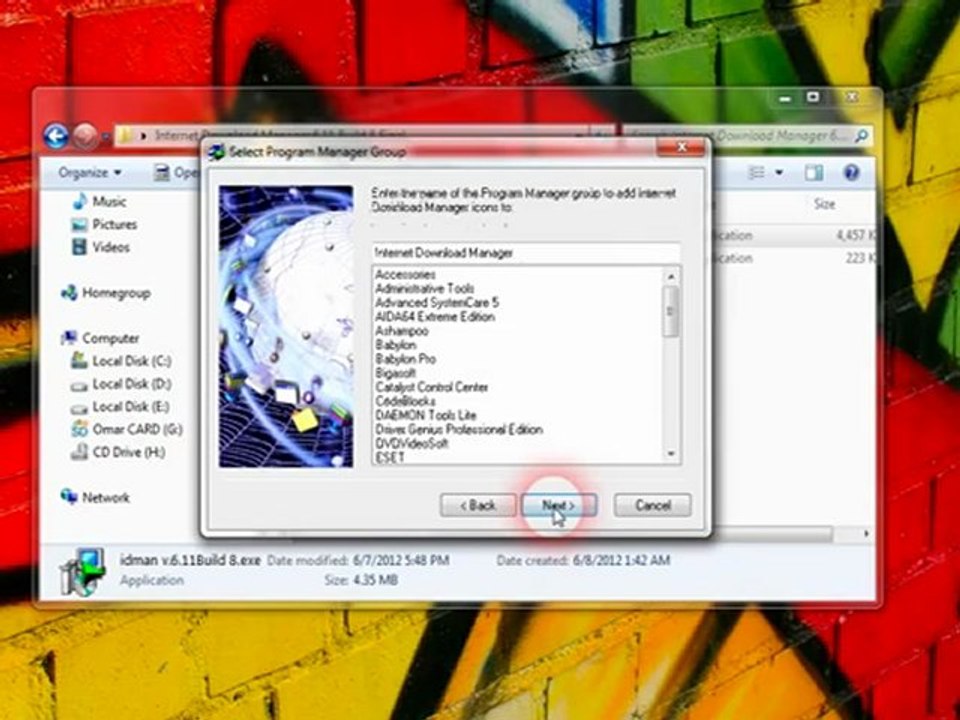Click the group list scroll up arrow
Viewport: 960px width, 720px height.
coord(671,276)
